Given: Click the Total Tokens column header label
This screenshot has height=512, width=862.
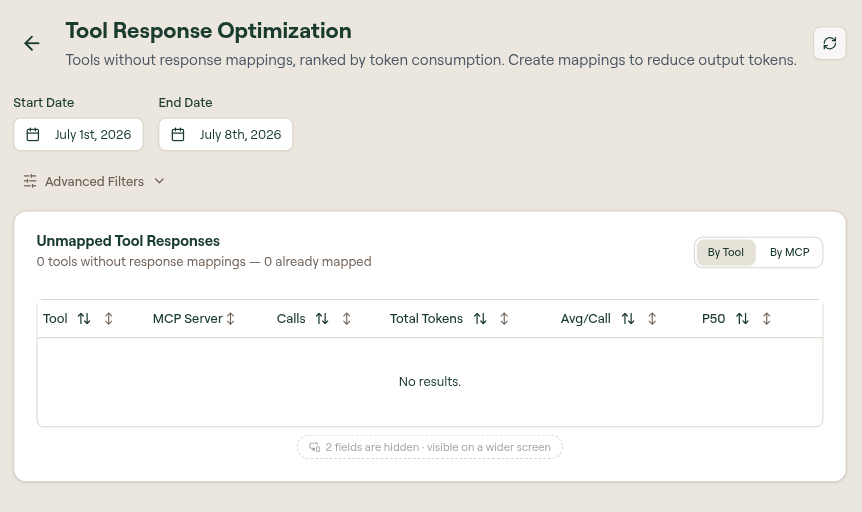Looking at the screenshot, I should click(x=426, y=318).
